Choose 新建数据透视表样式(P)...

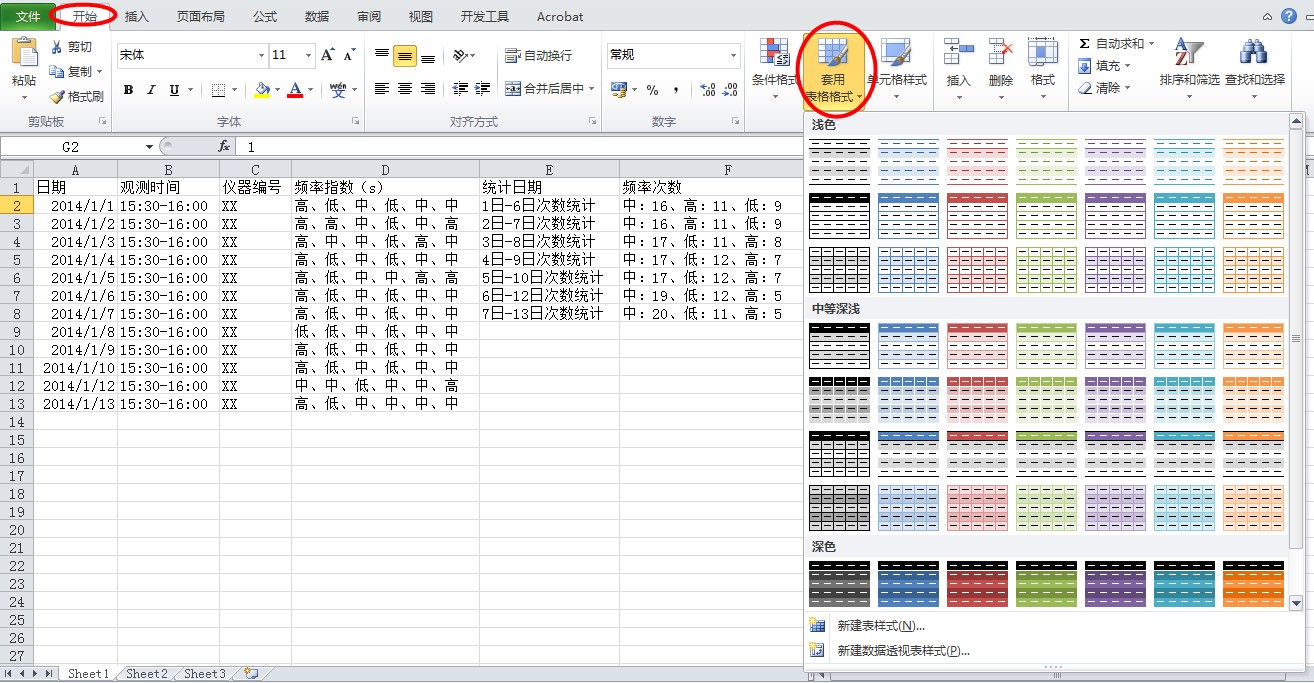904,651
